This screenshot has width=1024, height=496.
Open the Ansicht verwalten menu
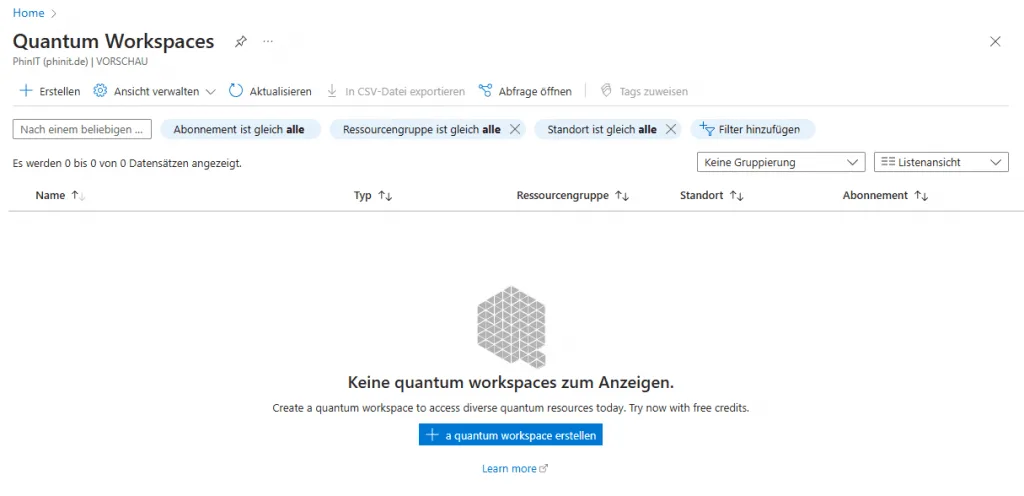point(154,91)
